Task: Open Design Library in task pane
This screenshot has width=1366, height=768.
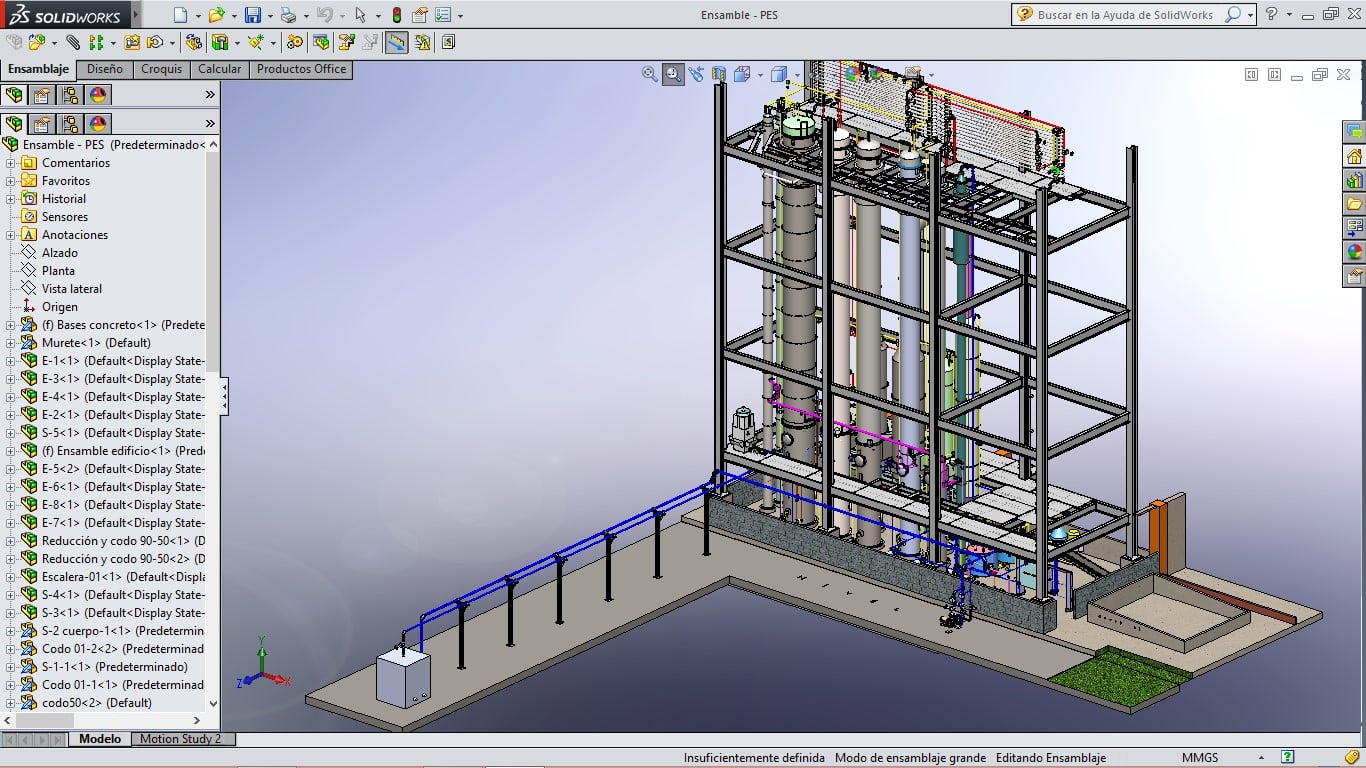Action: (1354, 180)
